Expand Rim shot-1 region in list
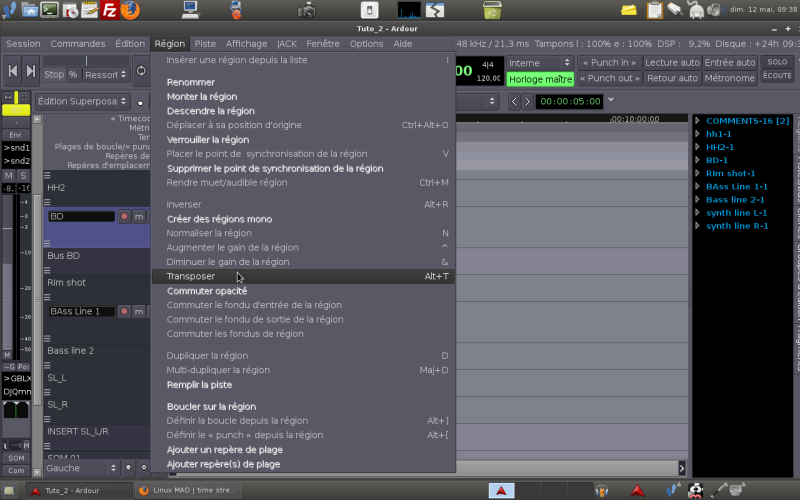The height and width of the screenshot is (500, 800). [x=697, y=173]
